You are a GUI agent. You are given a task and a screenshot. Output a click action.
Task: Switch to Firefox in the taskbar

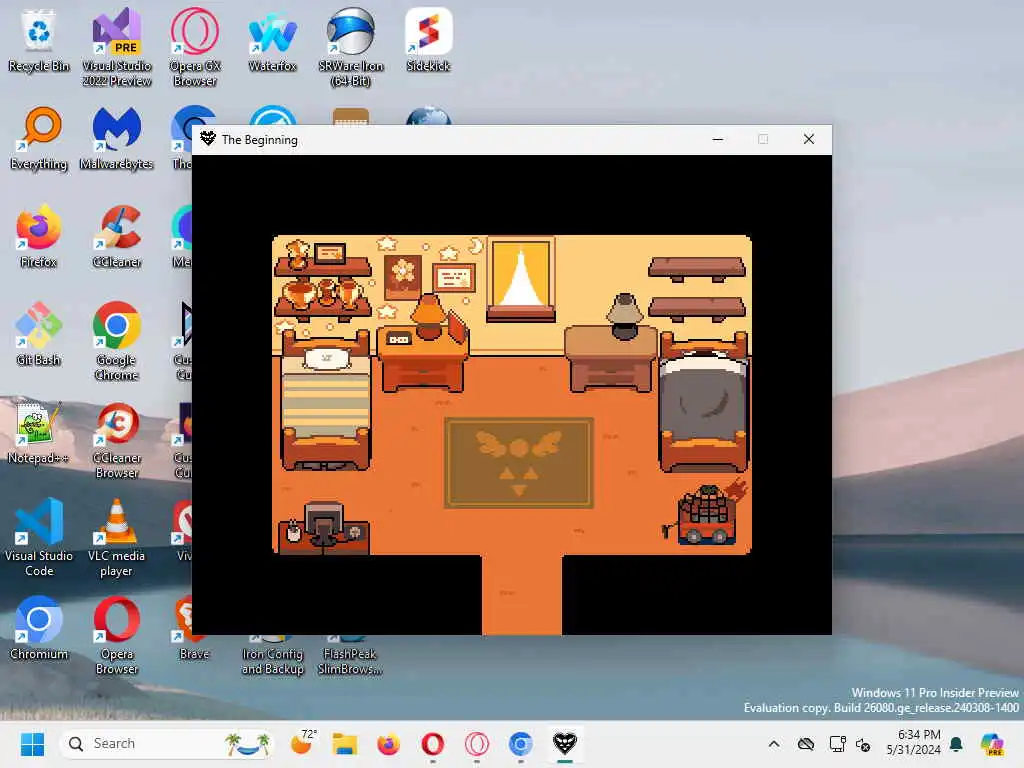[x=389, y=743]
